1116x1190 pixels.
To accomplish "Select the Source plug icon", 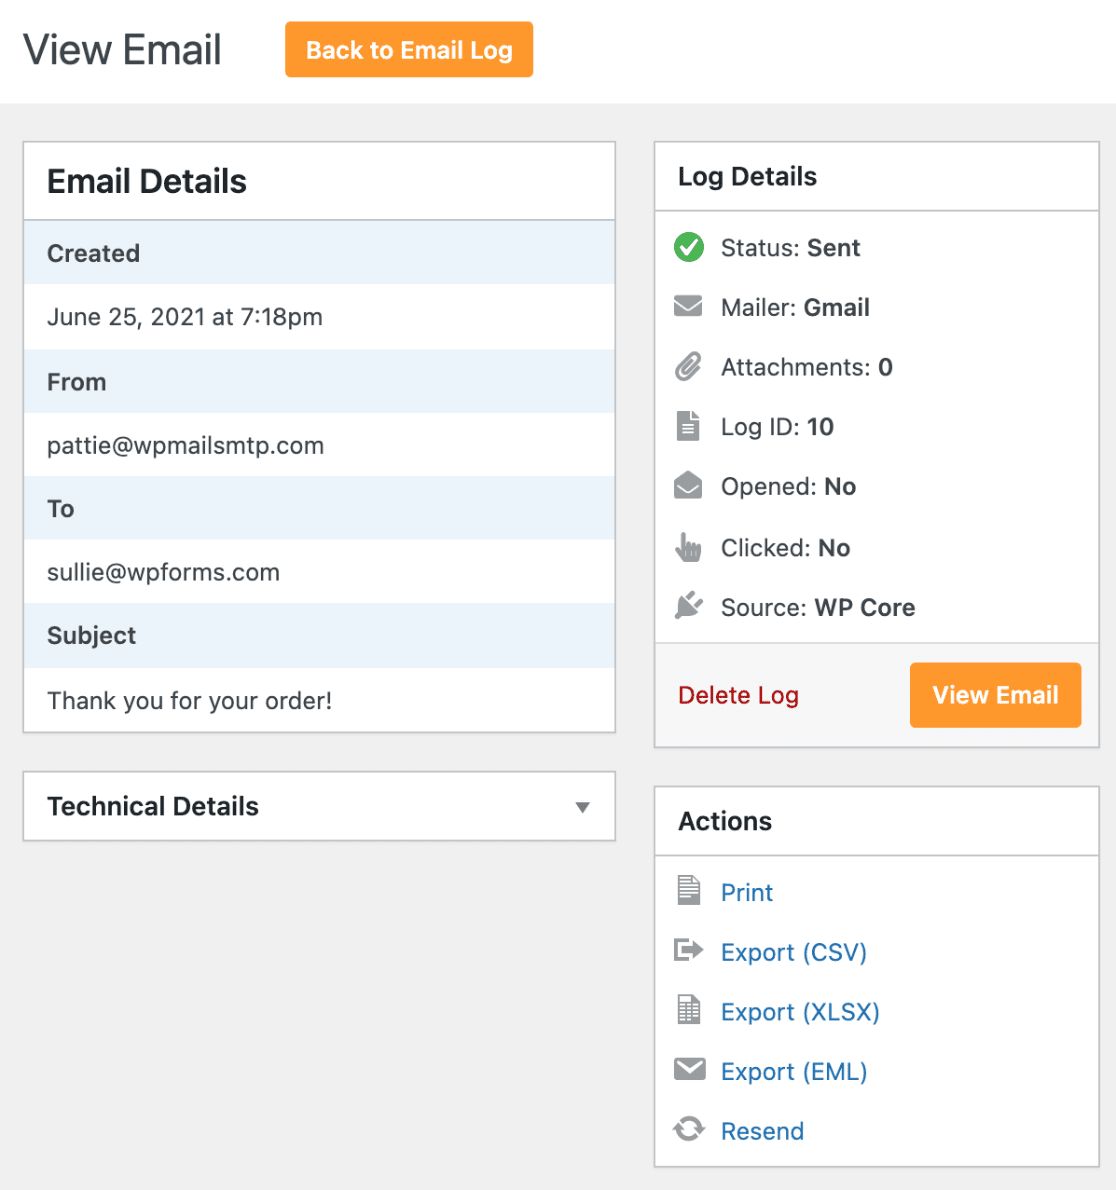I will pos(688,605).
